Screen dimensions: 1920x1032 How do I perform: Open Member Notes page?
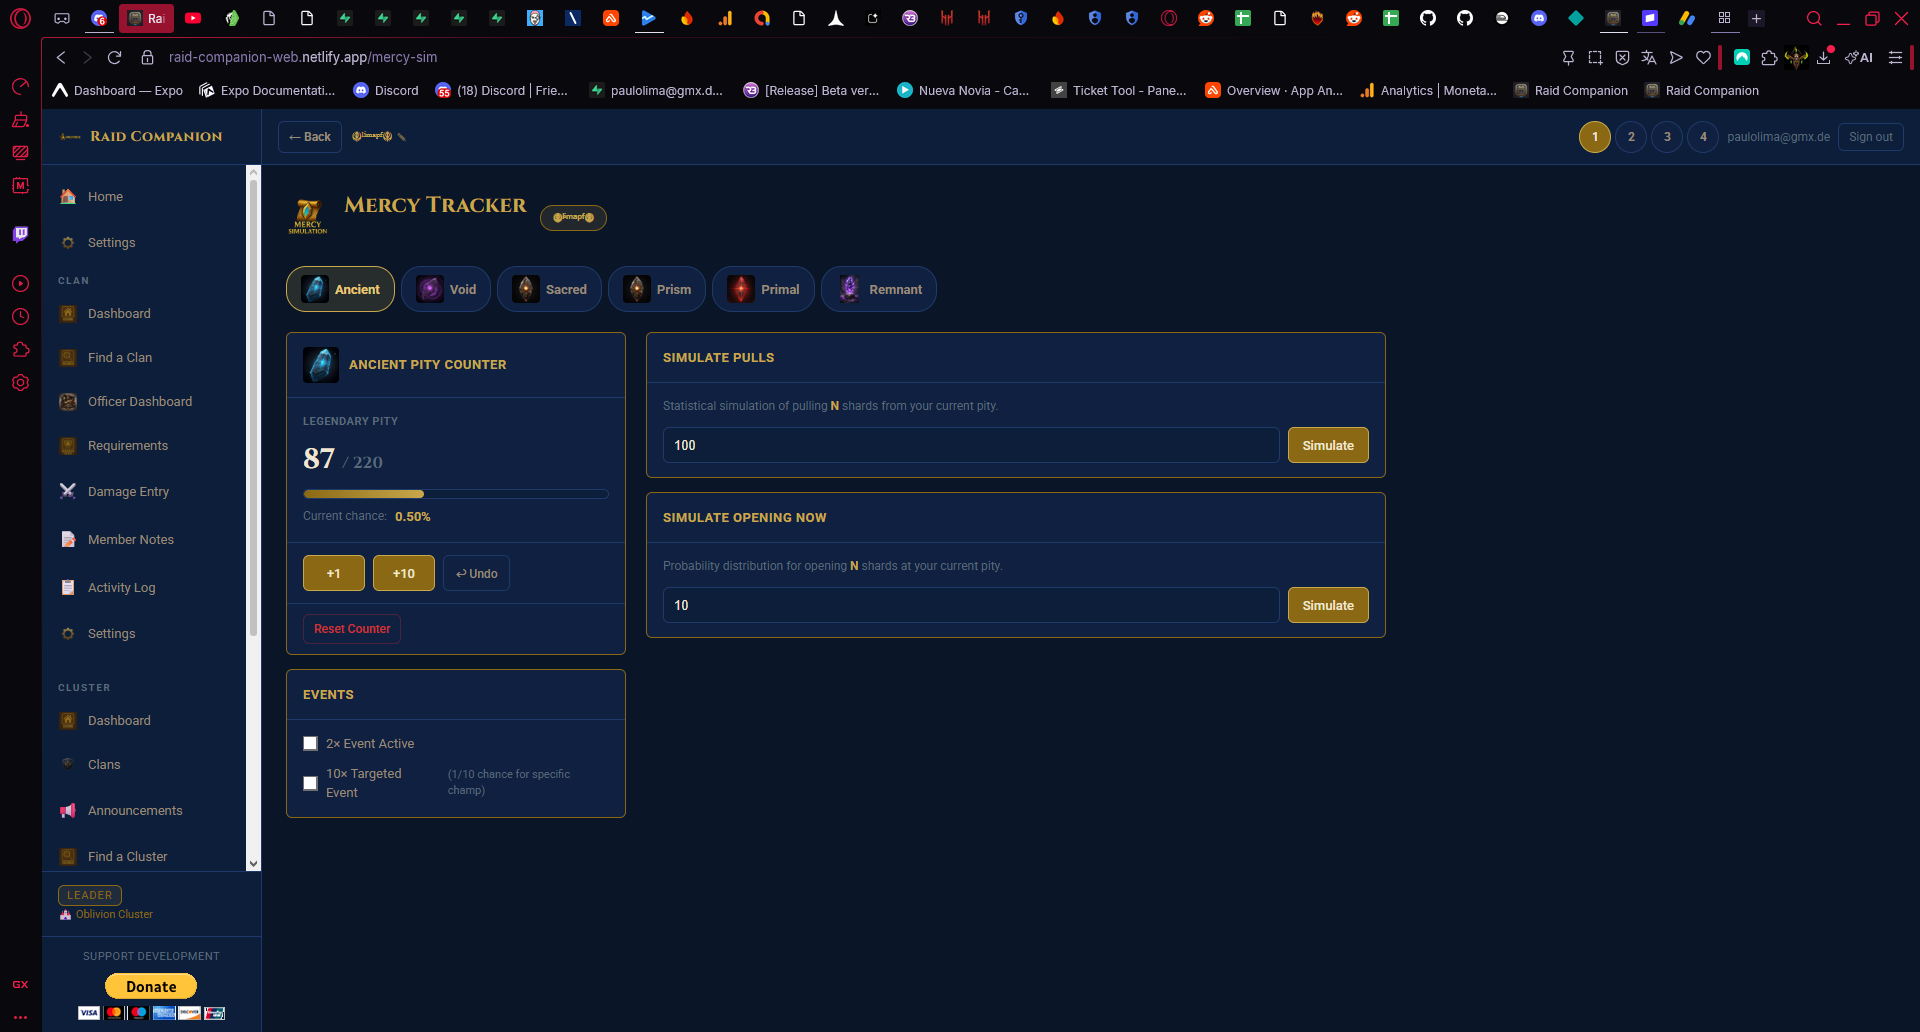coord(131,540)
